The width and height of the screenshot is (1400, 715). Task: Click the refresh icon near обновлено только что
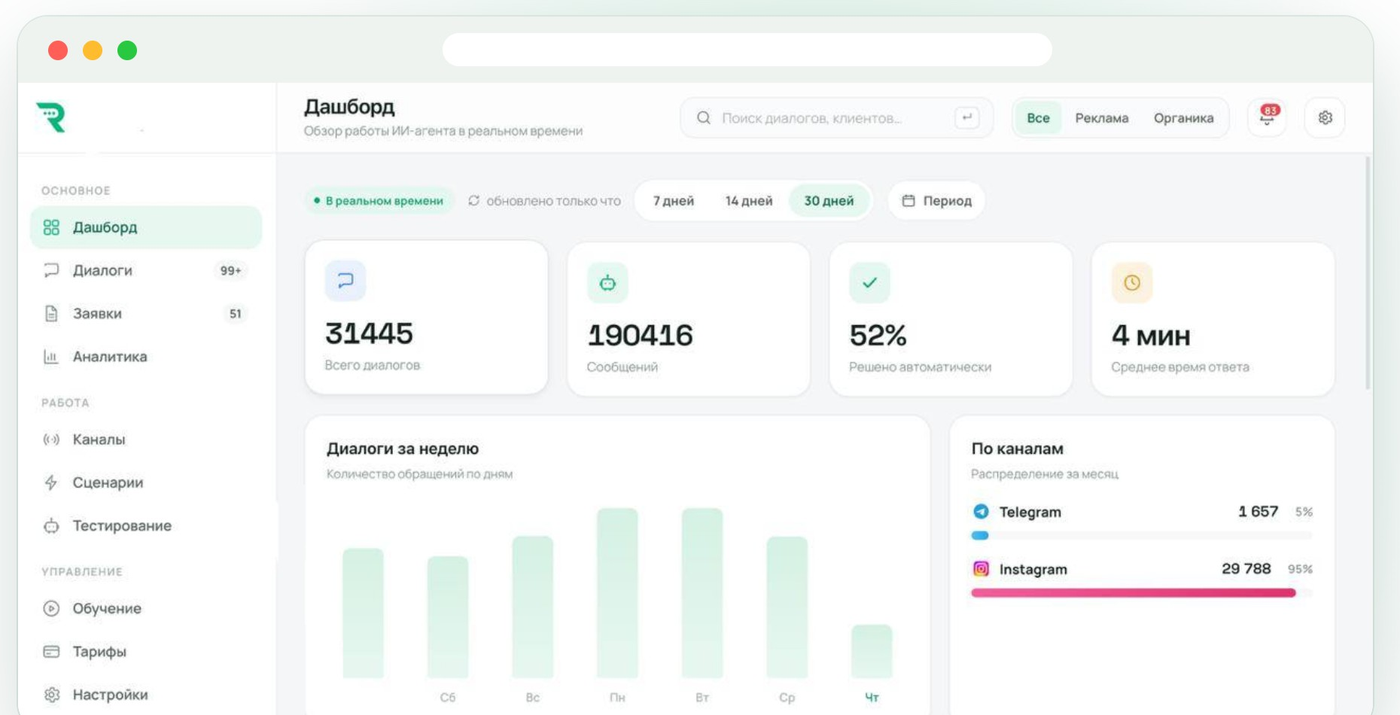(474, 201)
